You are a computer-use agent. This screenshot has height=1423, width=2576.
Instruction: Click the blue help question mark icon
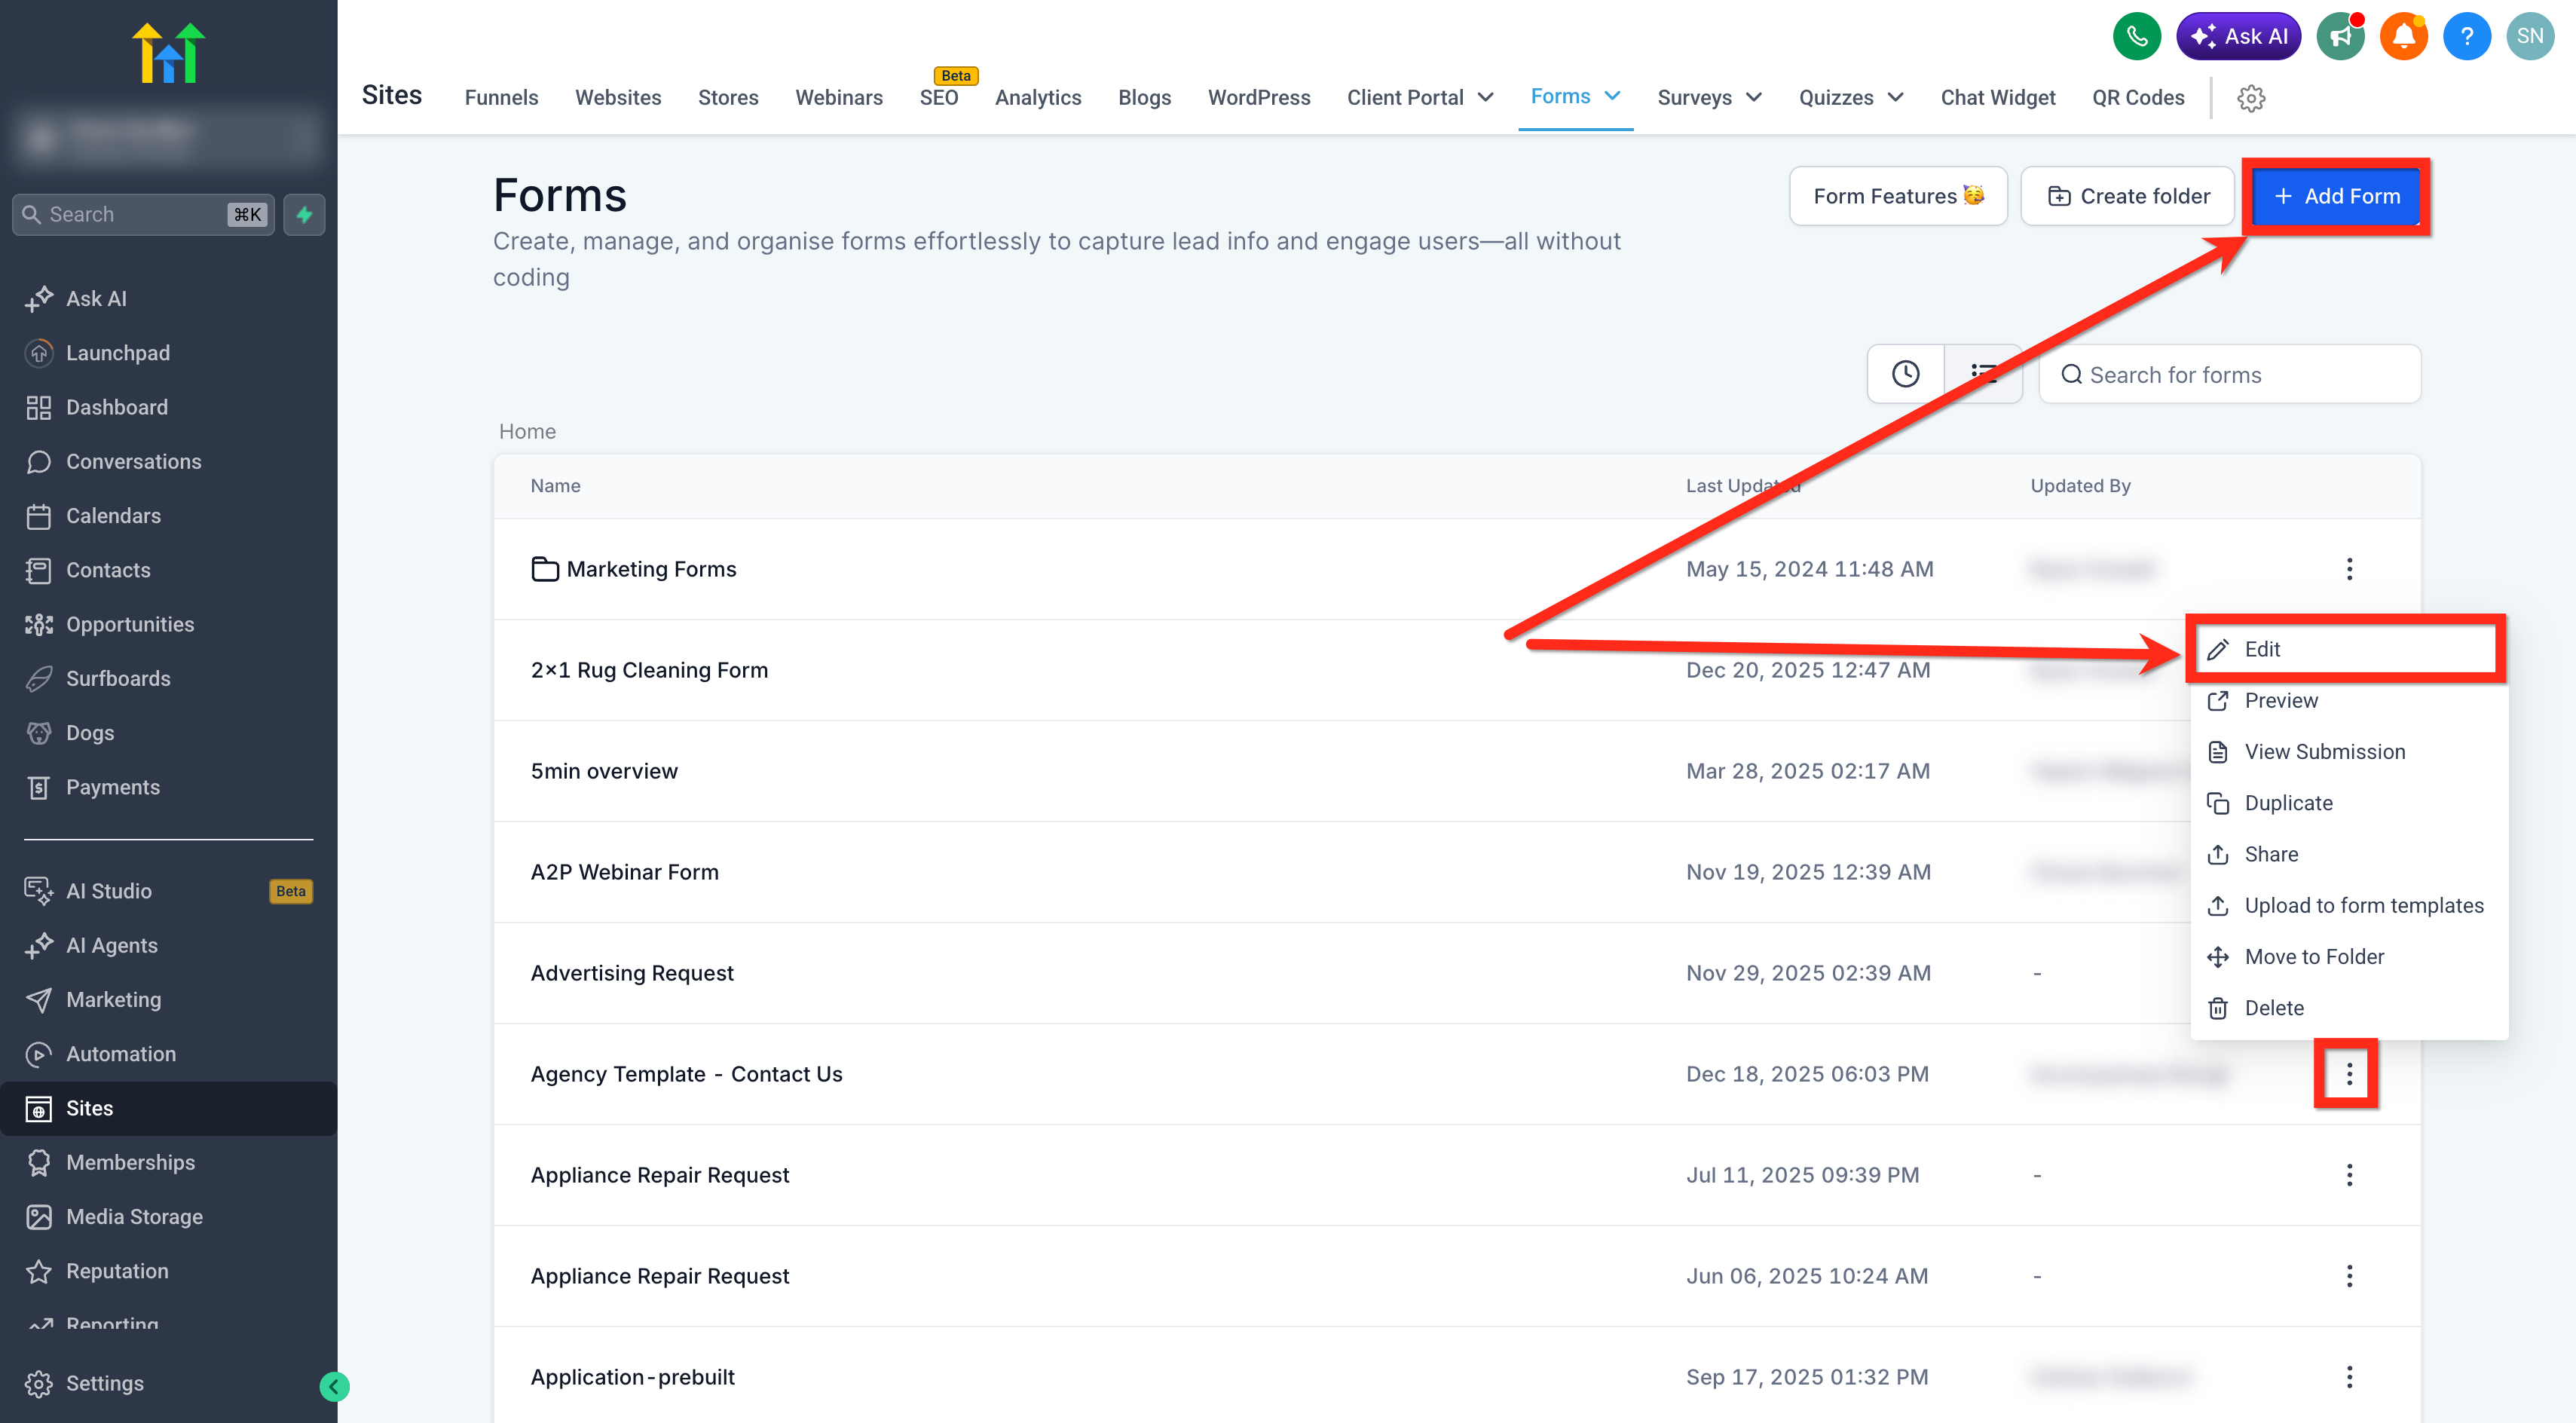[2466, 37]
